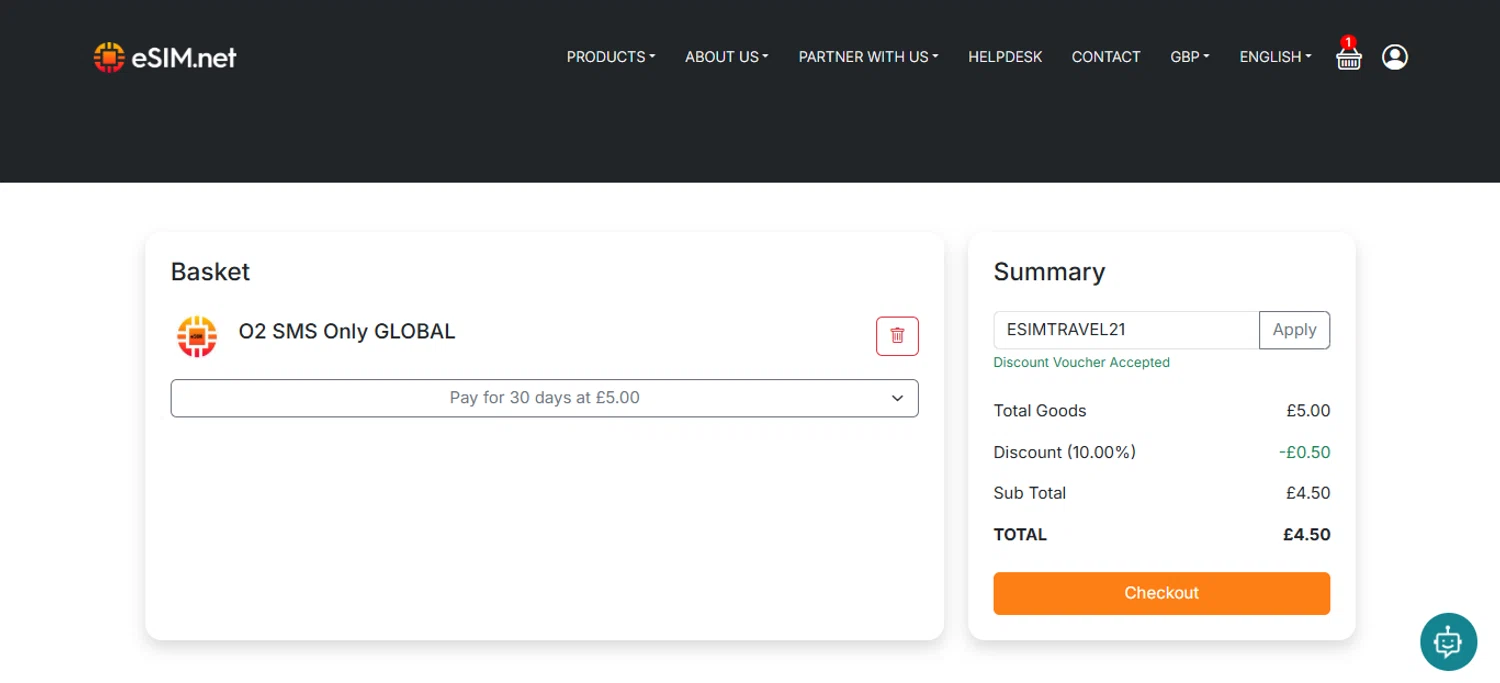Open the eSIM.net logo home link
This screenshot has height=683, width=1500.
[x=165, y=57]
